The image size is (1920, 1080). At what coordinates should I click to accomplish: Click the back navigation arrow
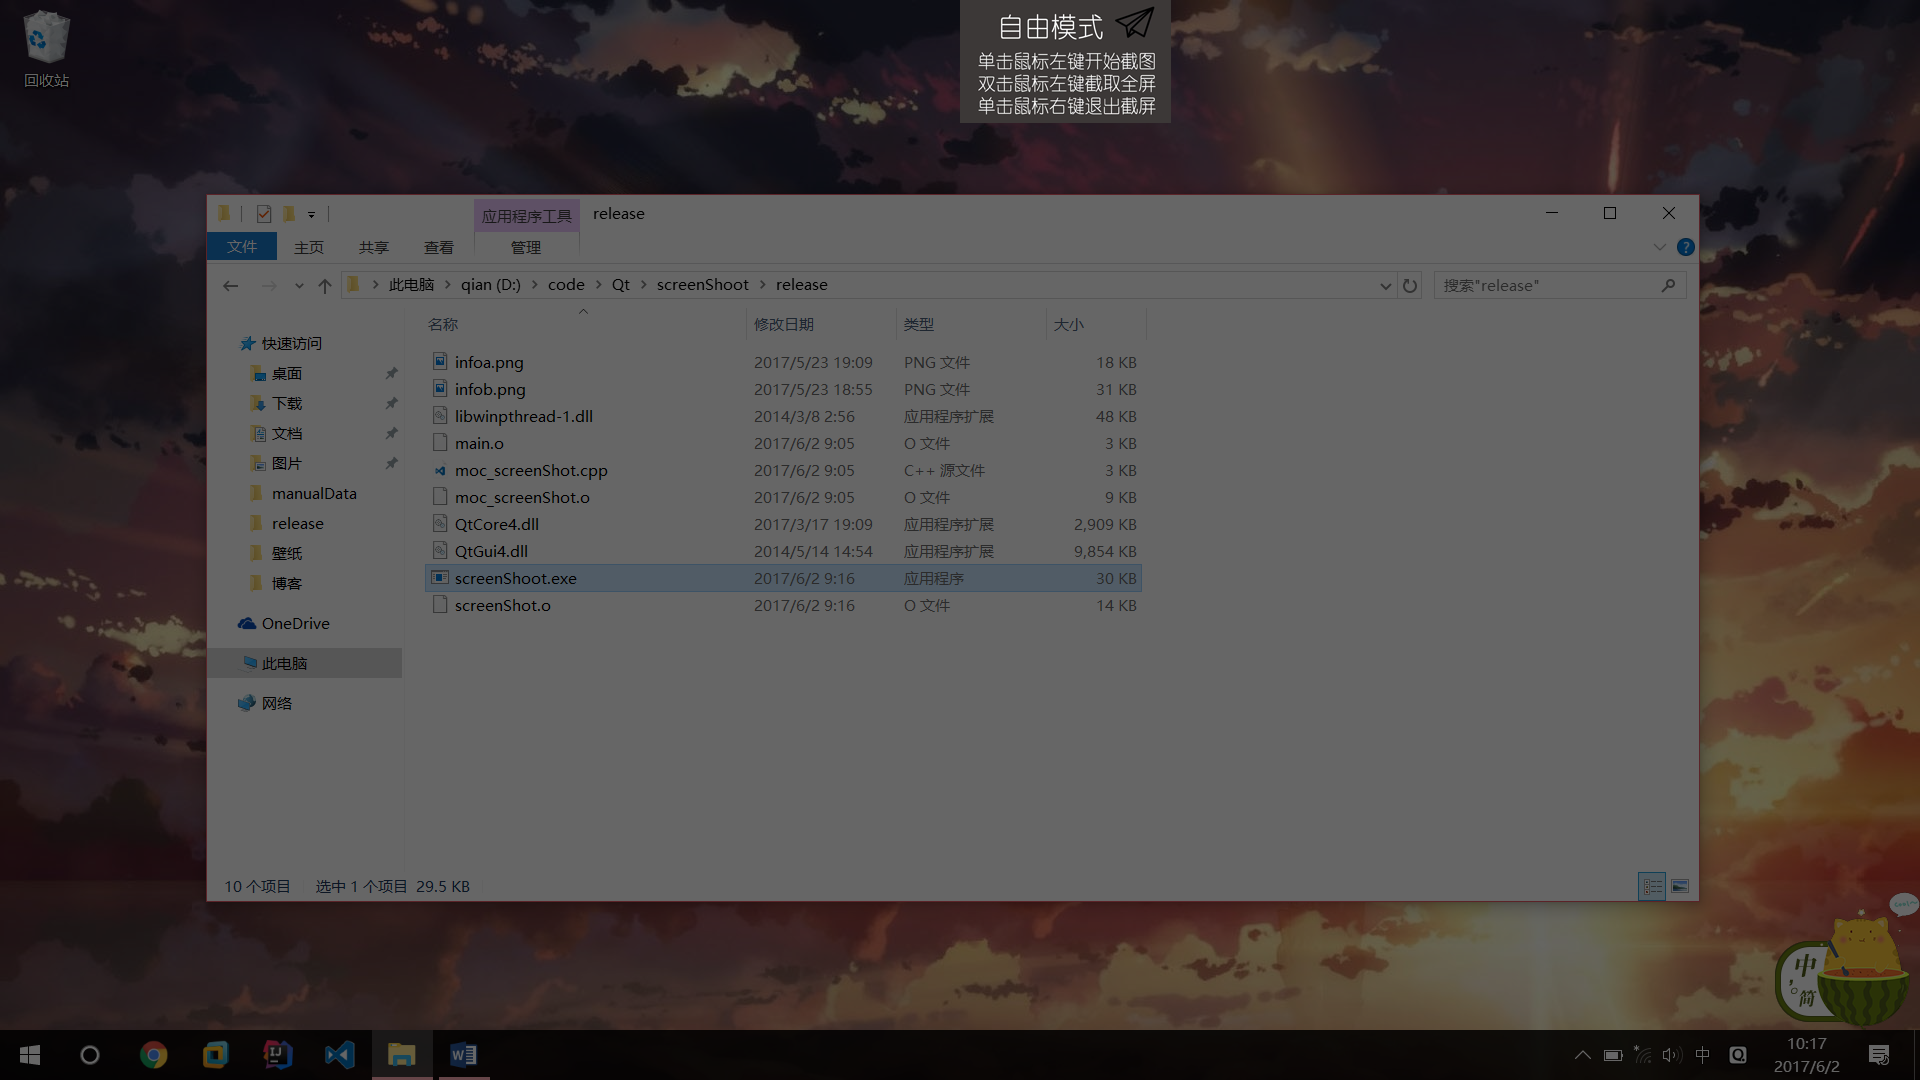231,286
